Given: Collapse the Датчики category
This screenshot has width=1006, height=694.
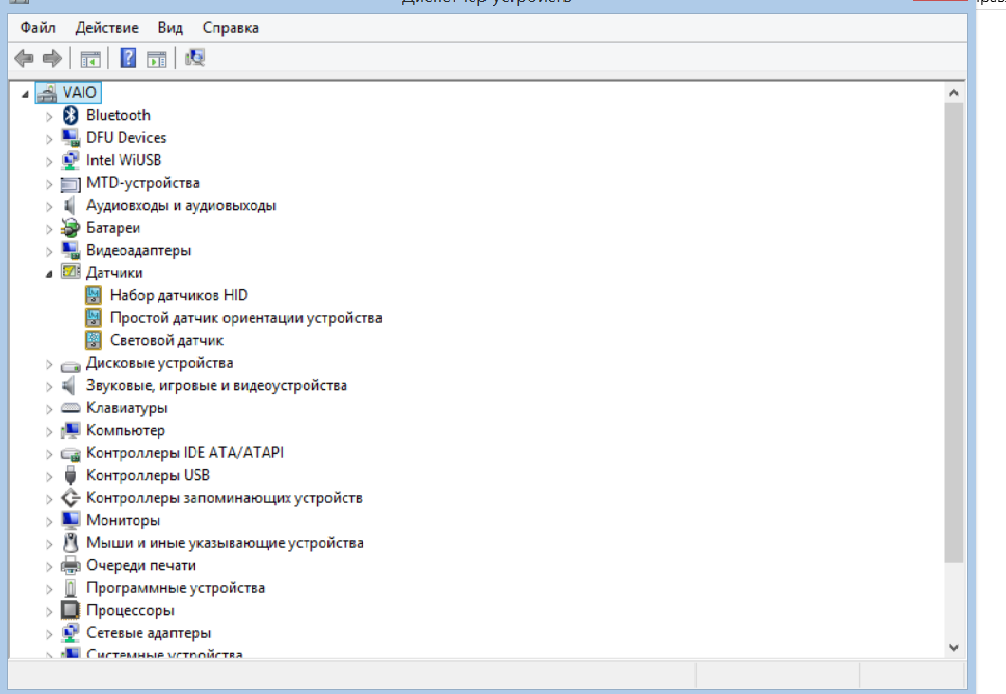Looking at the screenshot, I should coord(49,273).
